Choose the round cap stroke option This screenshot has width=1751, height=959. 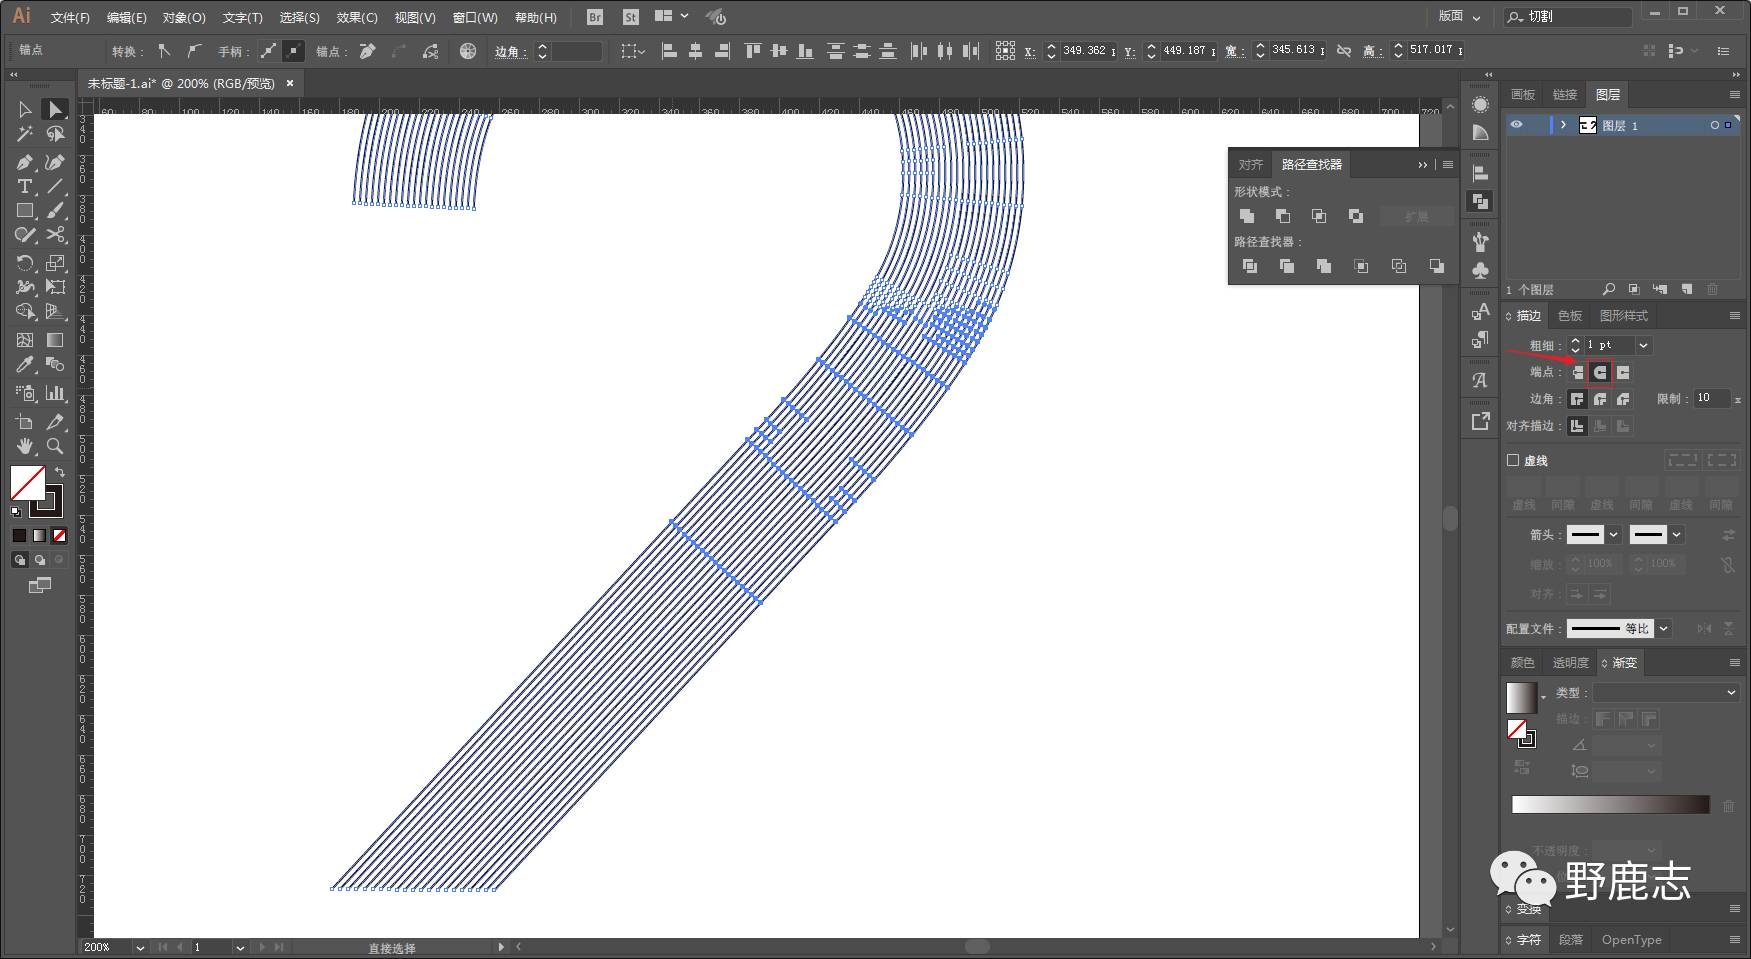click(x=1600, y=372)
